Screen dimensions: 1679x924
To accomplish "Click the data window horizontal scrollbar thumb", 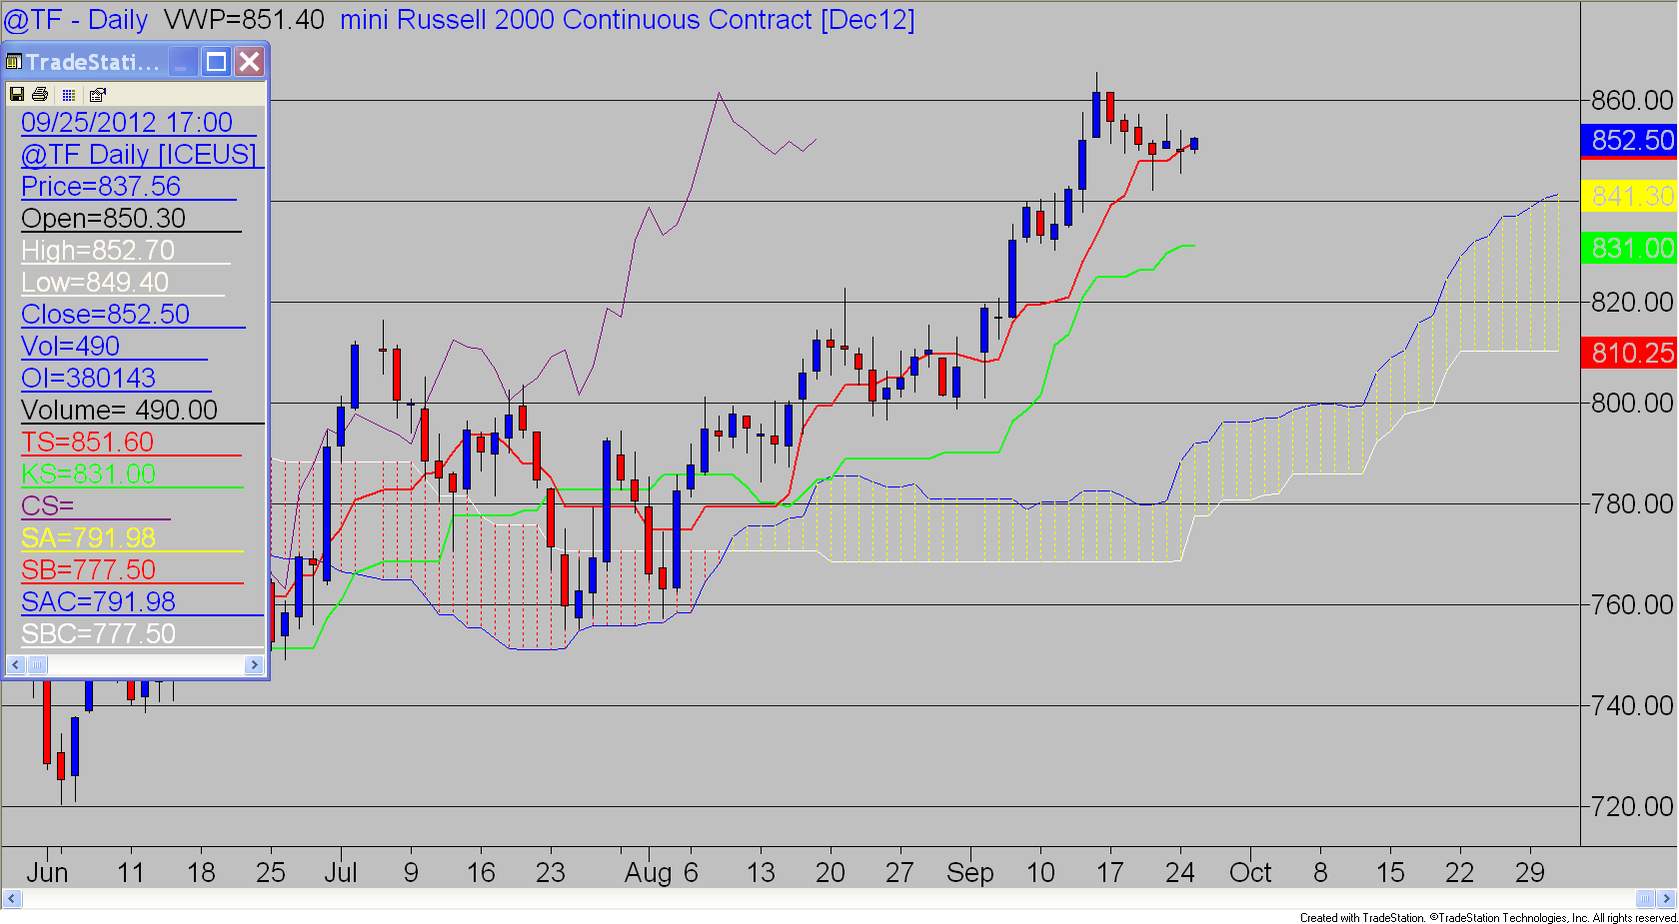I will click(x=37, y=665).
